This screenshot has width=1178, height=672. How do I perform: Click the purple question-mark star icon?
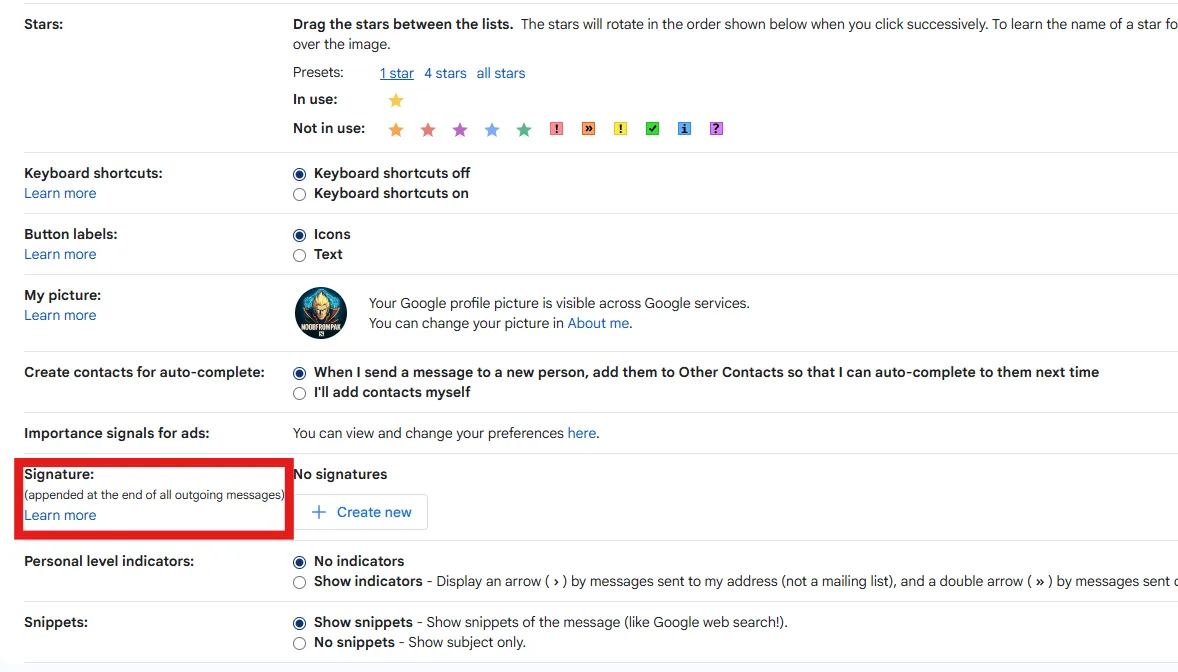[x=716, y=128]
